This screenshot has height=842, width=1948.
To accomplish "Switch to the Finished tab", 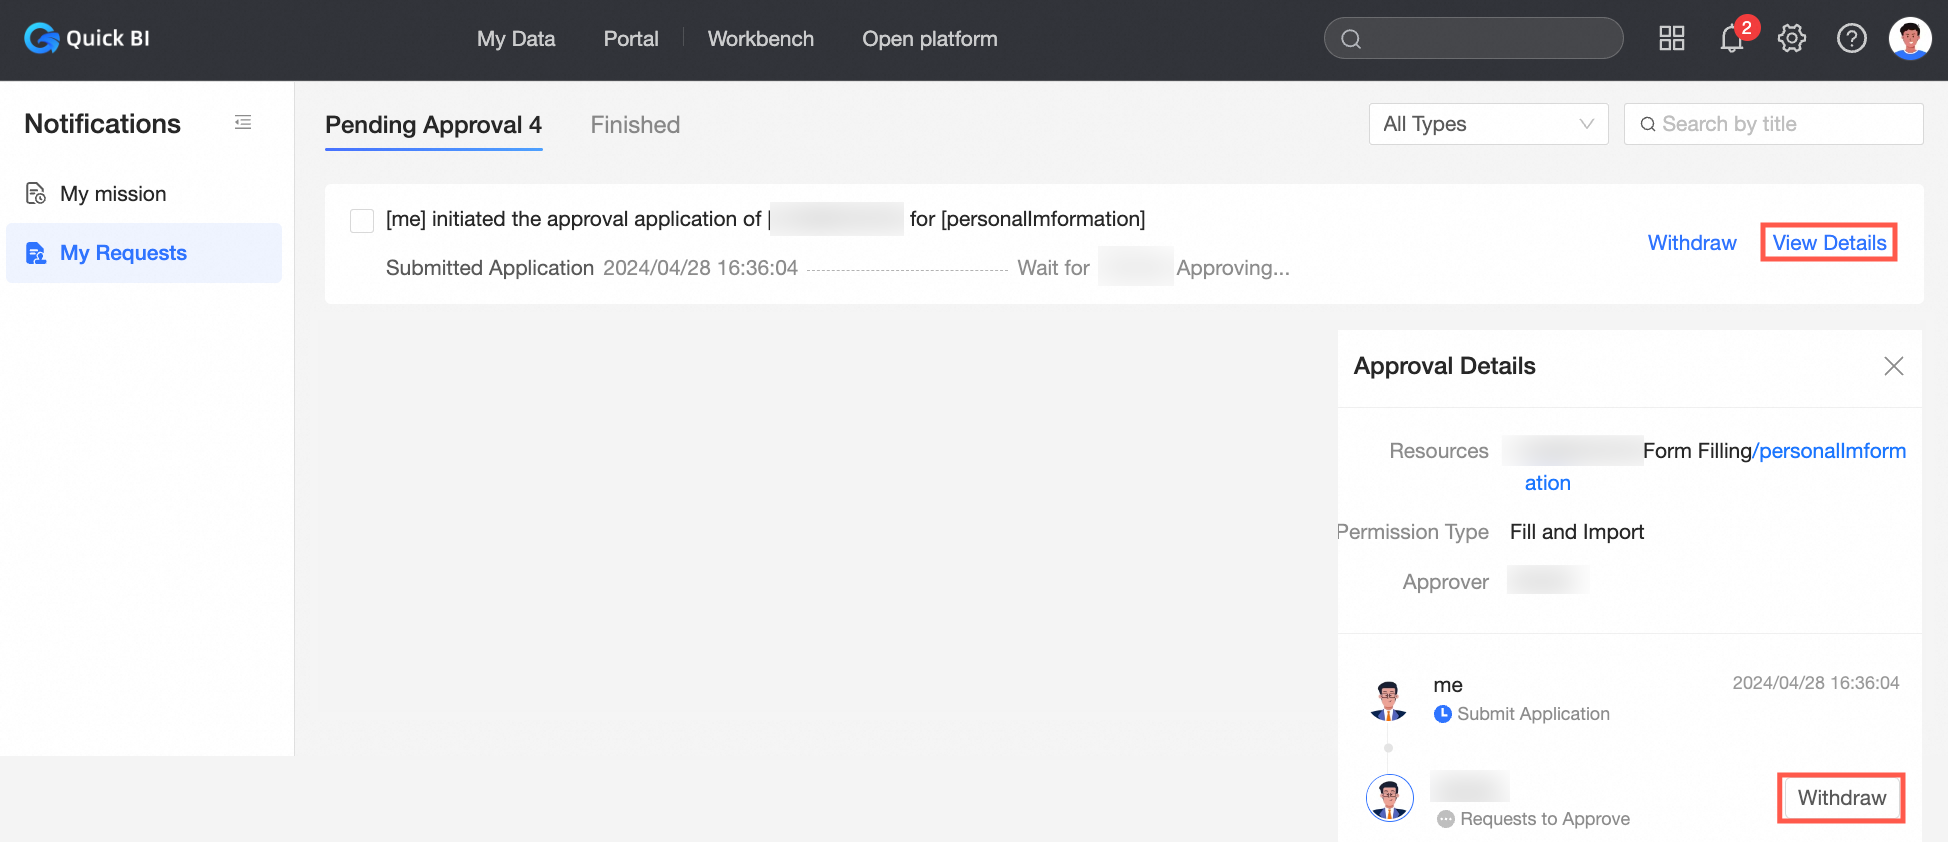I will point(635,125).
